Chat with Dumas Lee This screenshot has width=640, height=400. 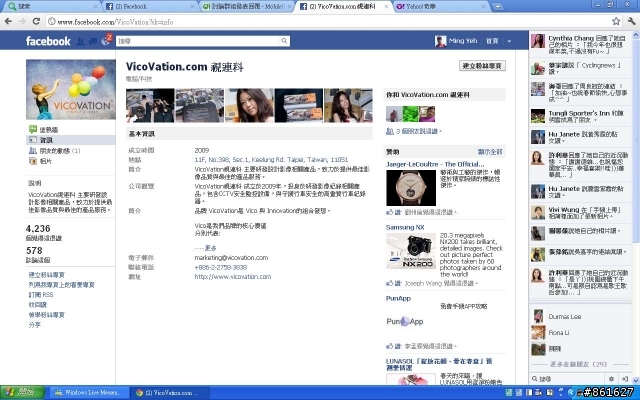point(580,316)
